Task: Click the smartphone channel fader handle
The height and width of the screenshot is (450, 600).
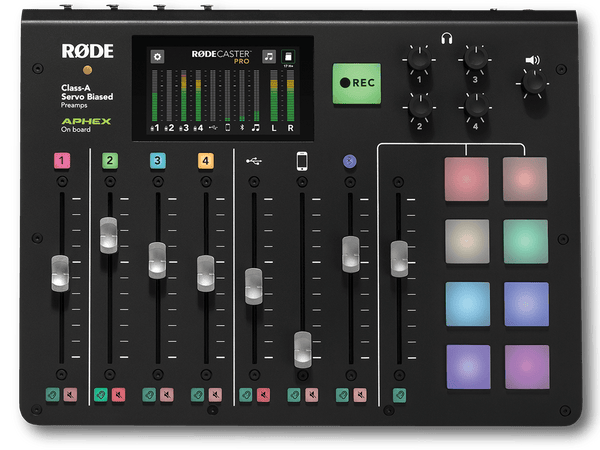Action: point(303,350)
